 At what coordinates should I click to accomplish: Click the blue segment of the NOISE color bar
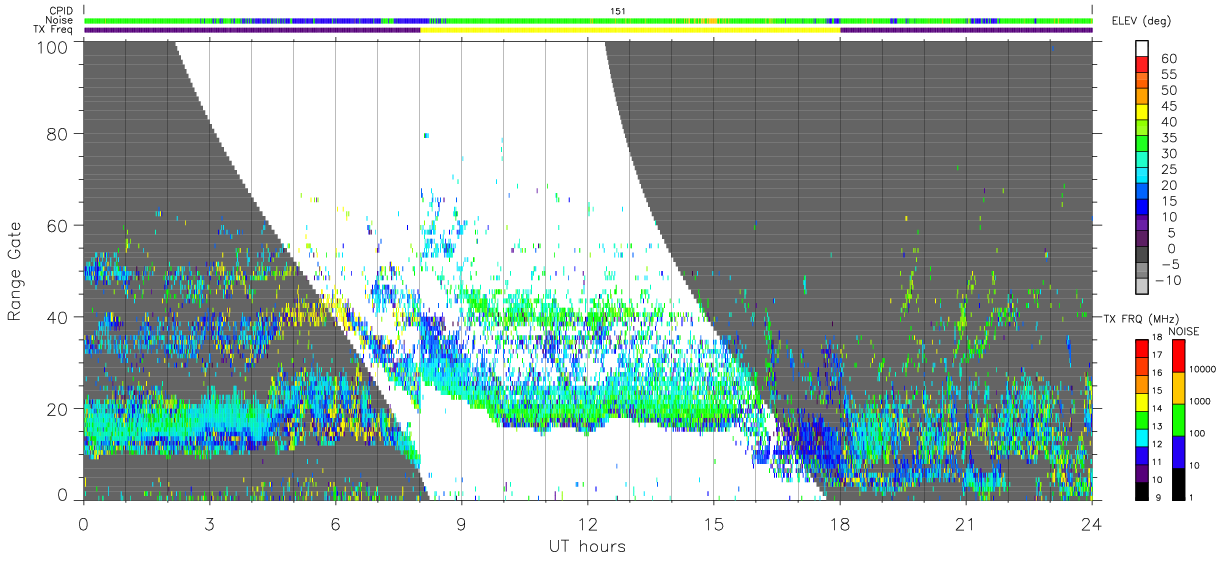[x=1177, y=451]
